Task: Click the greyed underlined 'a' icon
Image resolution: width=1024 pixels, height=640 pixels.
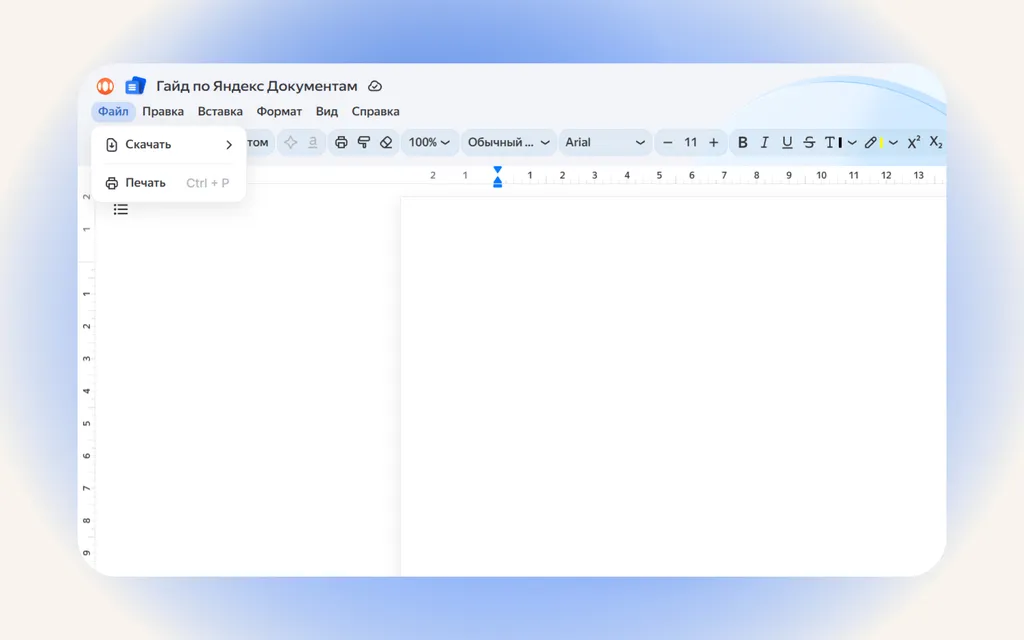Action: click(x=313, y=142)
